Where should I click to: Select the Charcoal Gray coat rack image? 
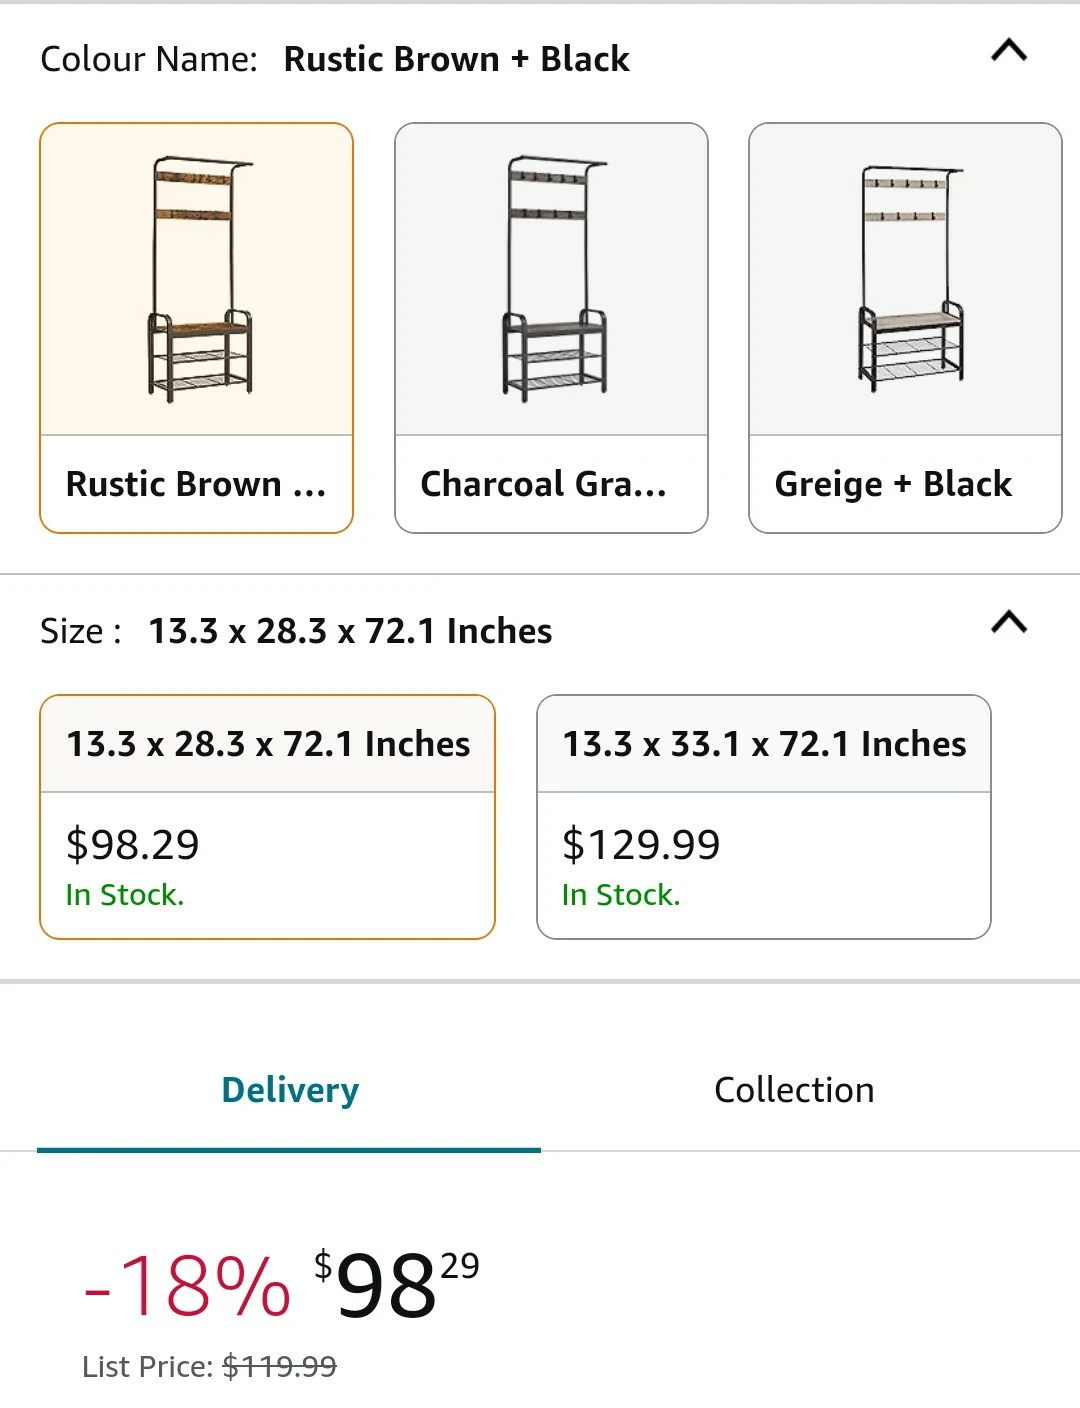[x=551, y=280]
